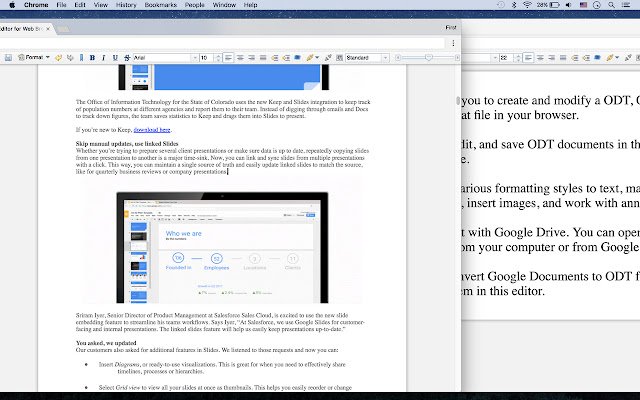The width and height of the screenshot is (640, 400).
Task: Click the 'Skip manual updates, use linked Slides' heading
Action: 127,144
